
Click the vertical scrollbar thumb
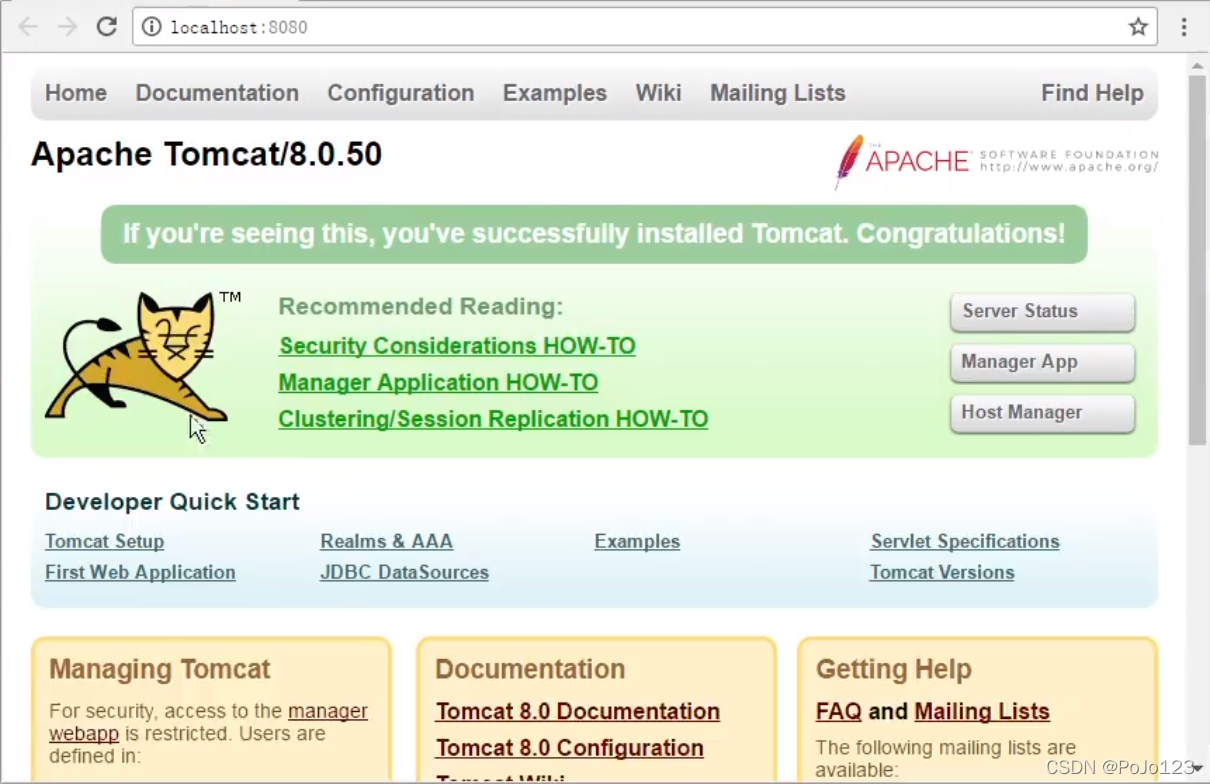1197,260
